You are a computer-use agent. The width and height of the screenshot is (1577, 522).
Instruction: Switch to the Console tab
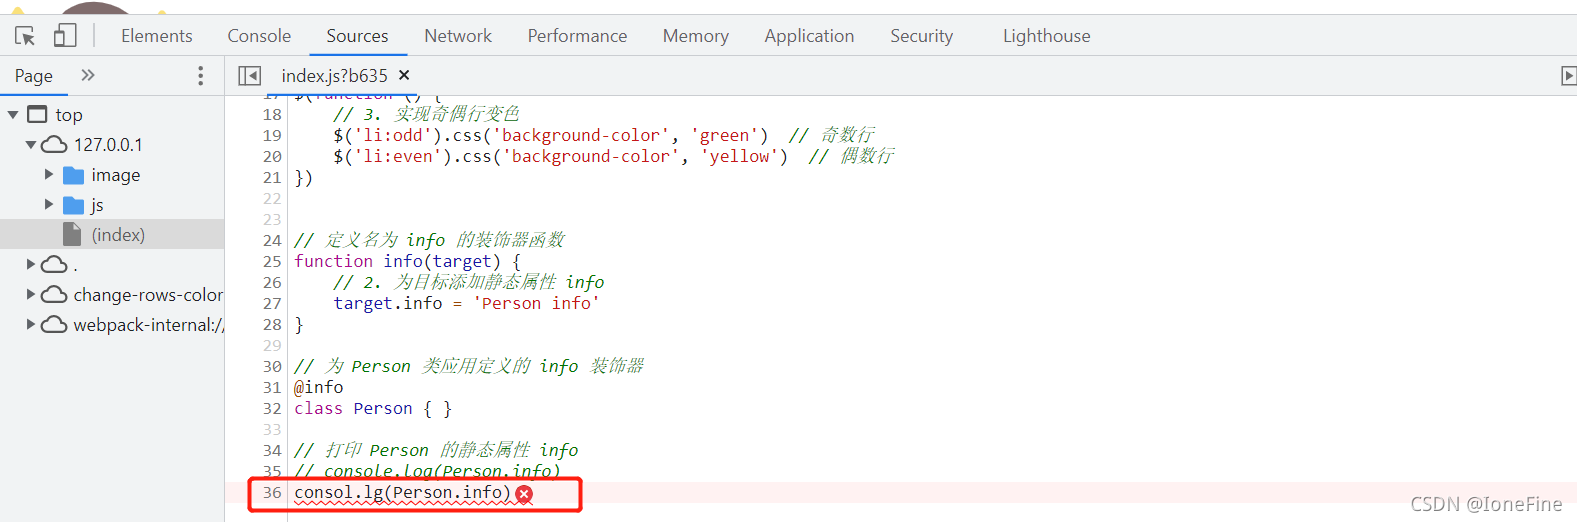(259, 36)
